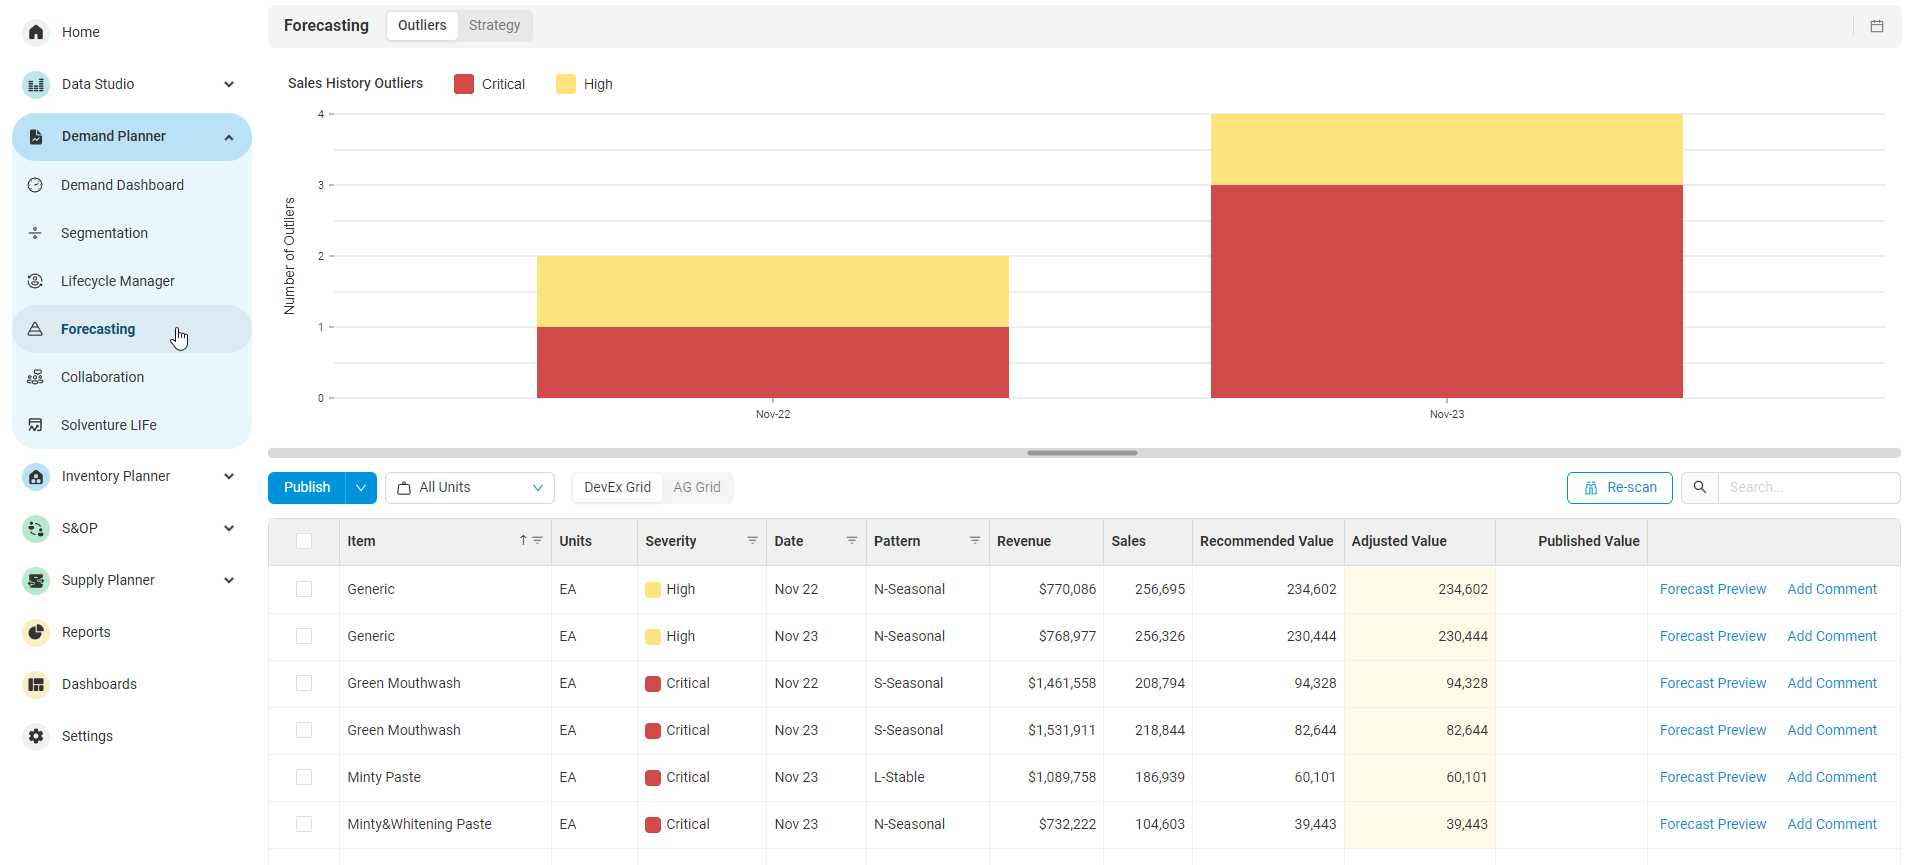Click the horizontal chart scrollbar thumb
The image size is (1911, 865).
[x=1082, y=453]
